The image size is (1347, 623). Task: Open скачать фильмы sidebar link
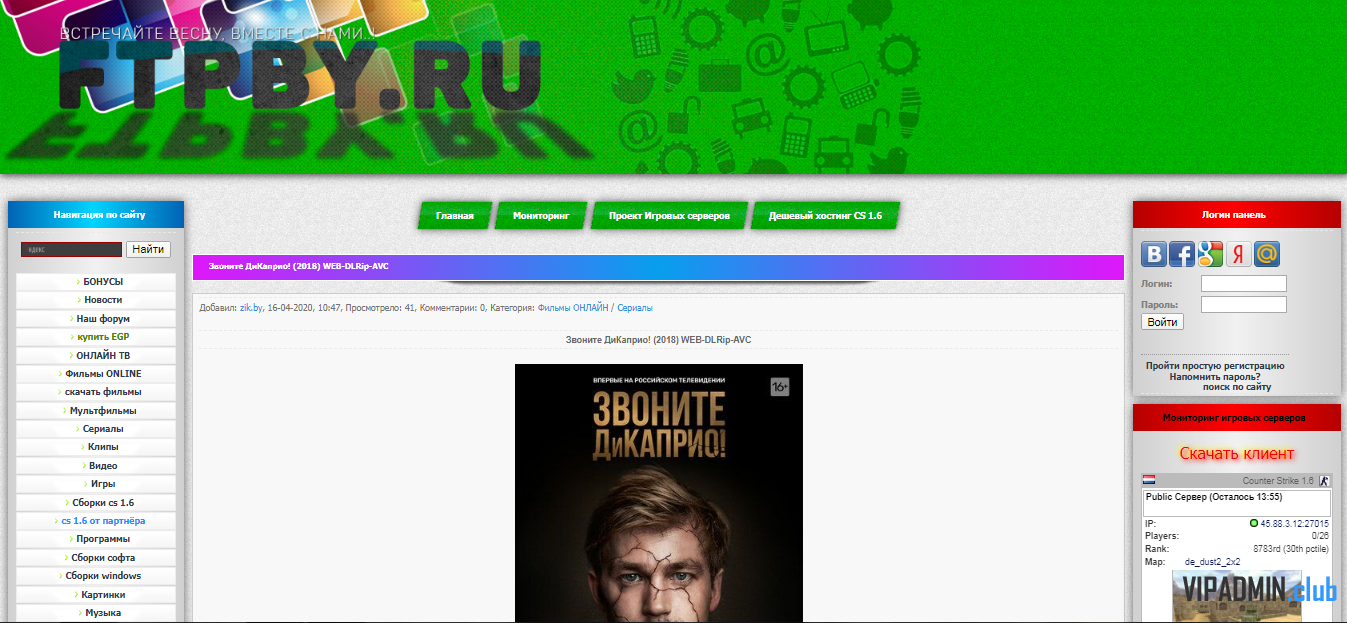pos(96,392)
